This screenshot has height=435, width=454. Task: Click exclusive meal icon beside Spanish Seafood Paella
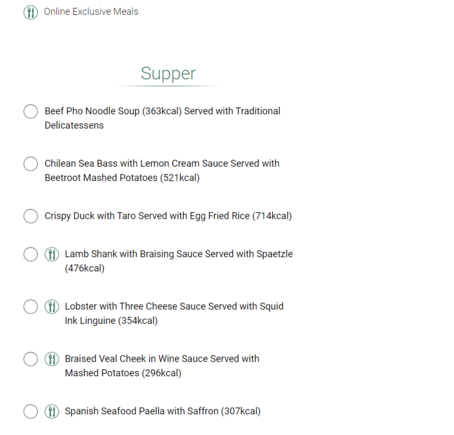52,411
